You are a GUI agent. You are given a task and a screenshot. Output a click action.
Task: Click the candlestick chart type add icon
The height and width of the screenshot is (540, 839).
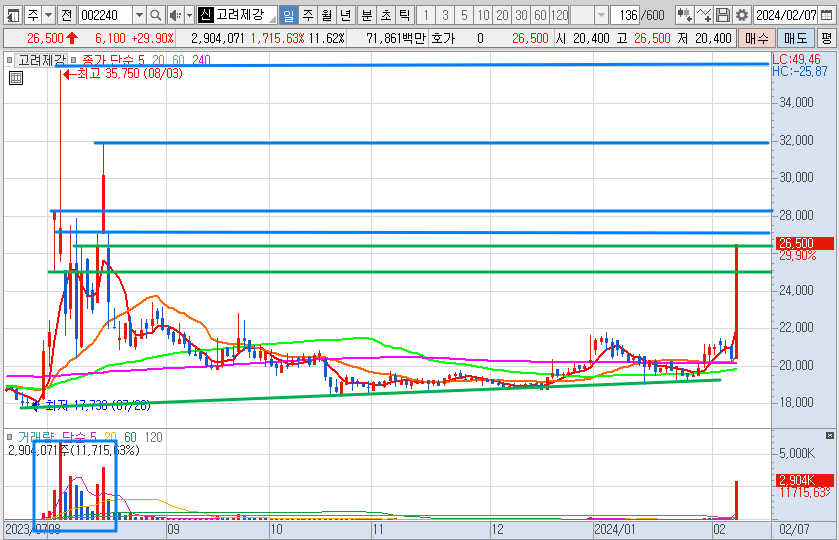click(684, 15)
